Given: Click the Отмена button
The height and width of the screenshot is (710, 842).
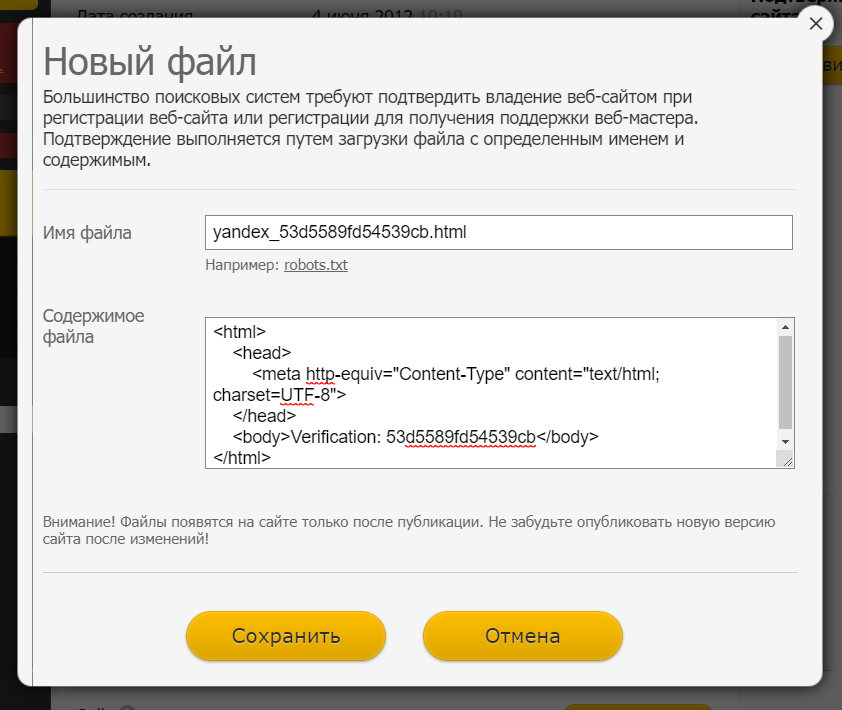Looking at the screenshot, I should 522,636.
